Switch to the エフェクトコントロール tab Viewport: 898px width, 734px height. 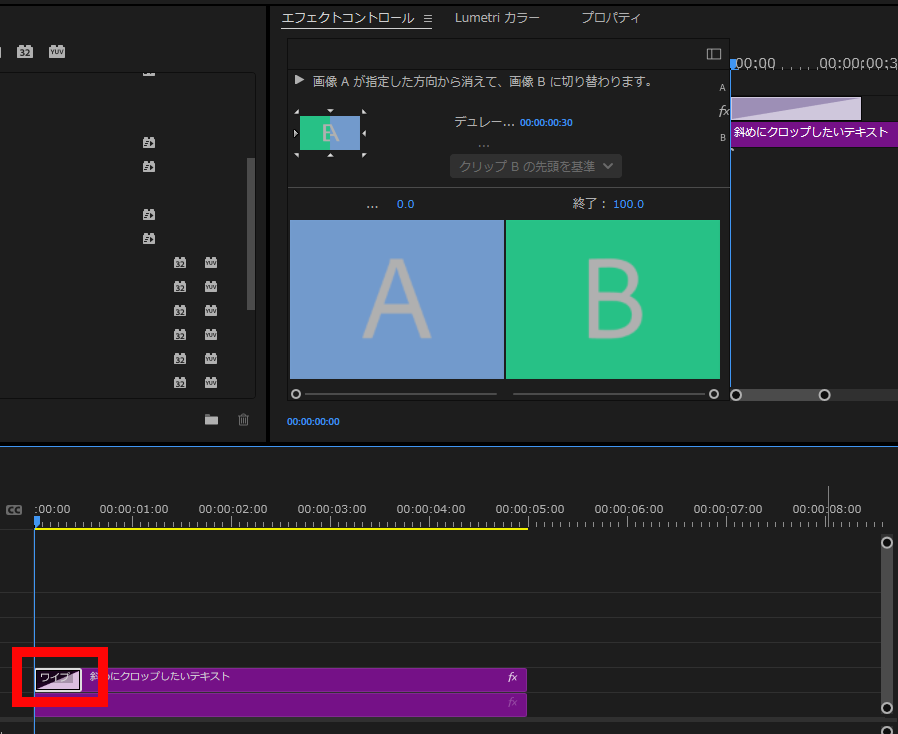tap(348, 18)
